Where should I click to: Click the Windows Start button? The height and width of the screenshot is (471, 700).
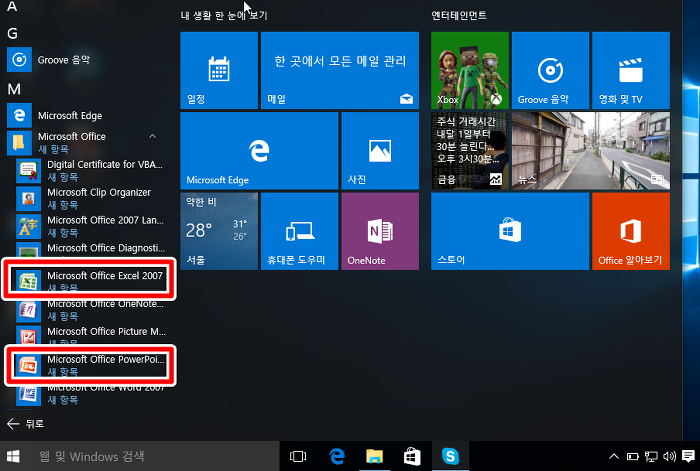click(13, 456)
